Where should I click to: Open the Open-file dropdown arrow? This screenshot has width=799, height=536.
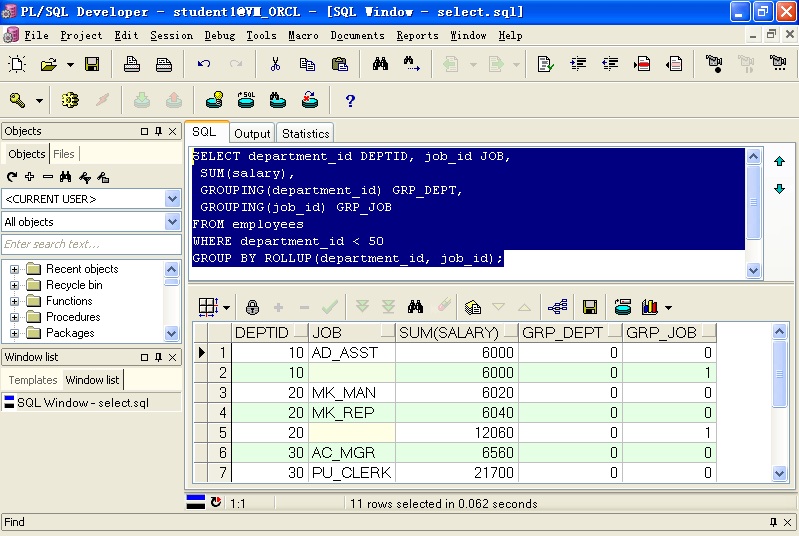[70, 65]
